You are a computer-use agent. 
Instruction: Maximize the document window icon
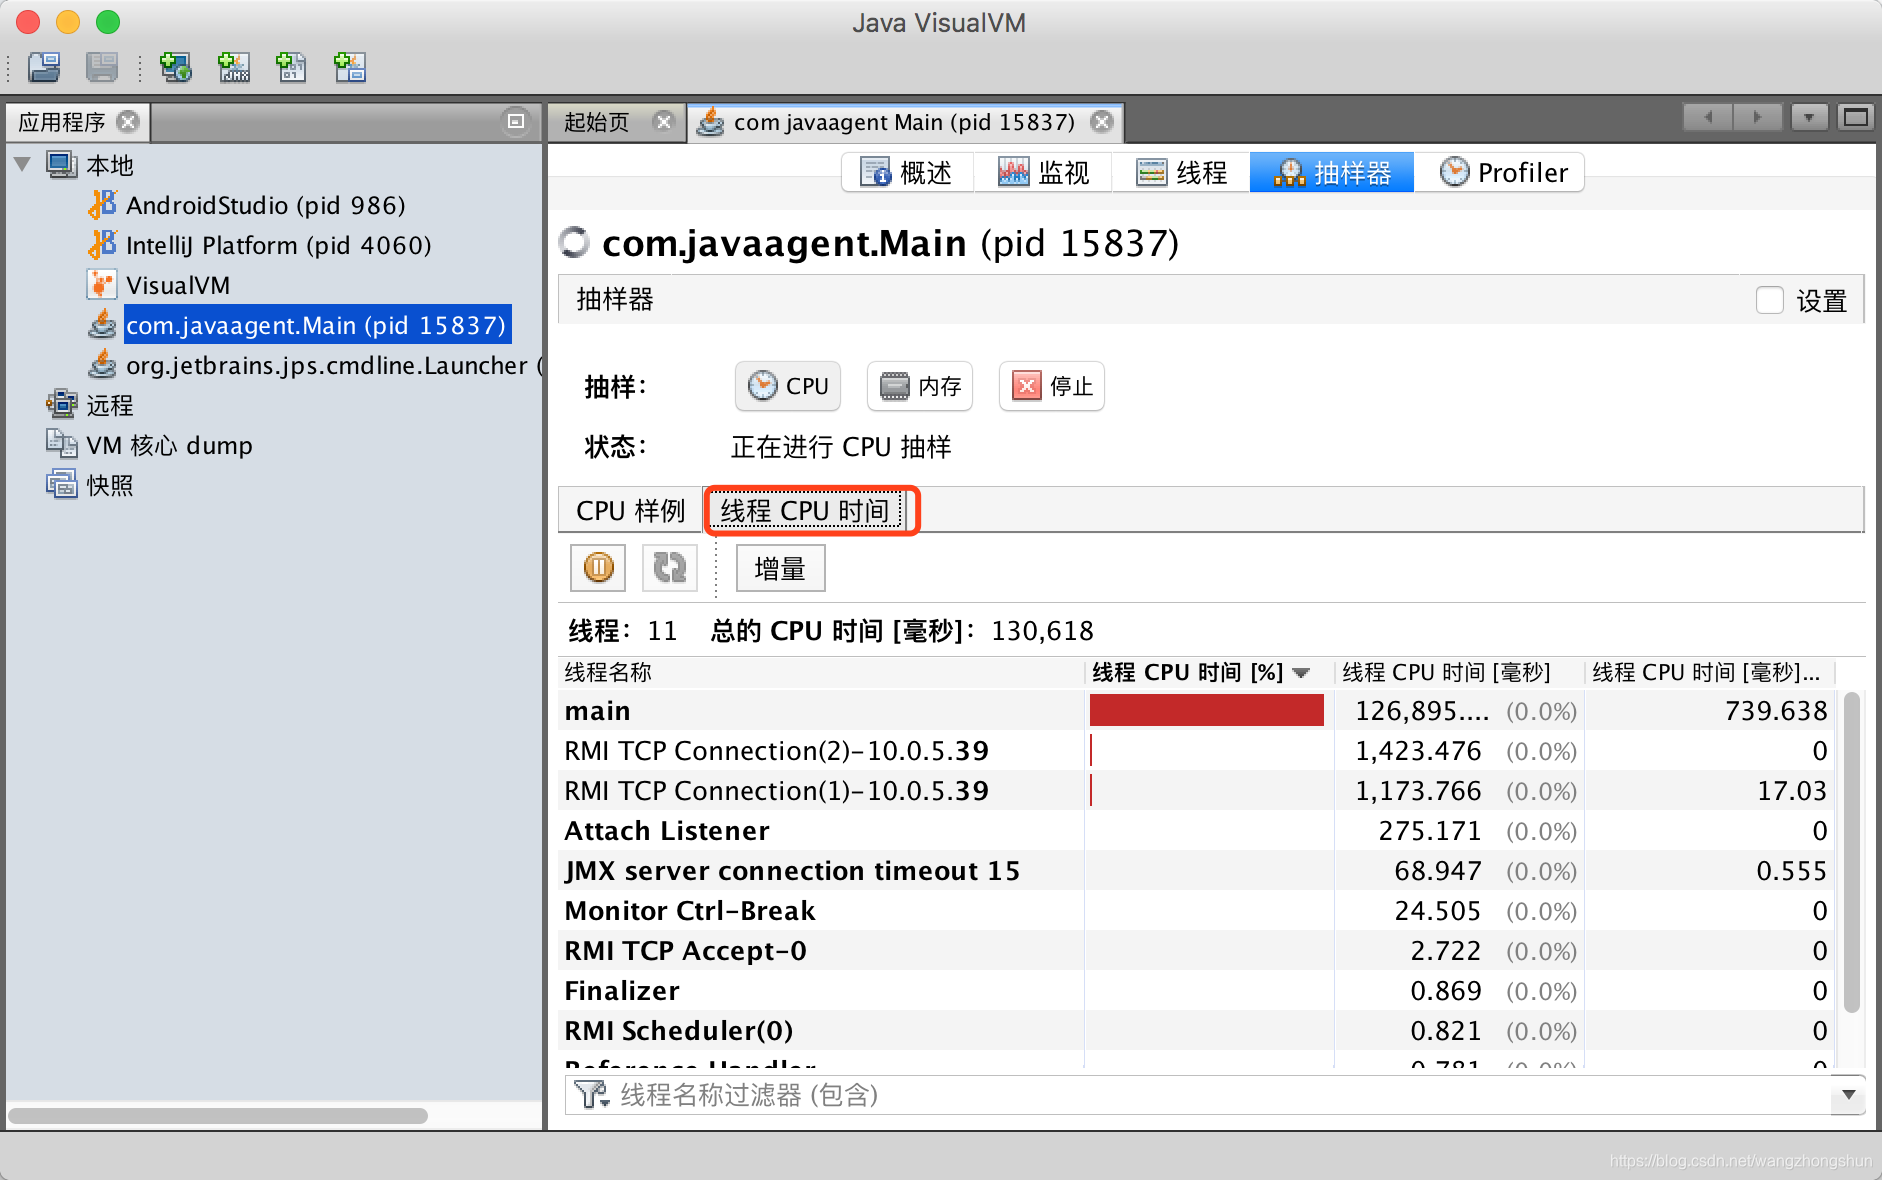pyautogui.click(x=1856, y=118)
